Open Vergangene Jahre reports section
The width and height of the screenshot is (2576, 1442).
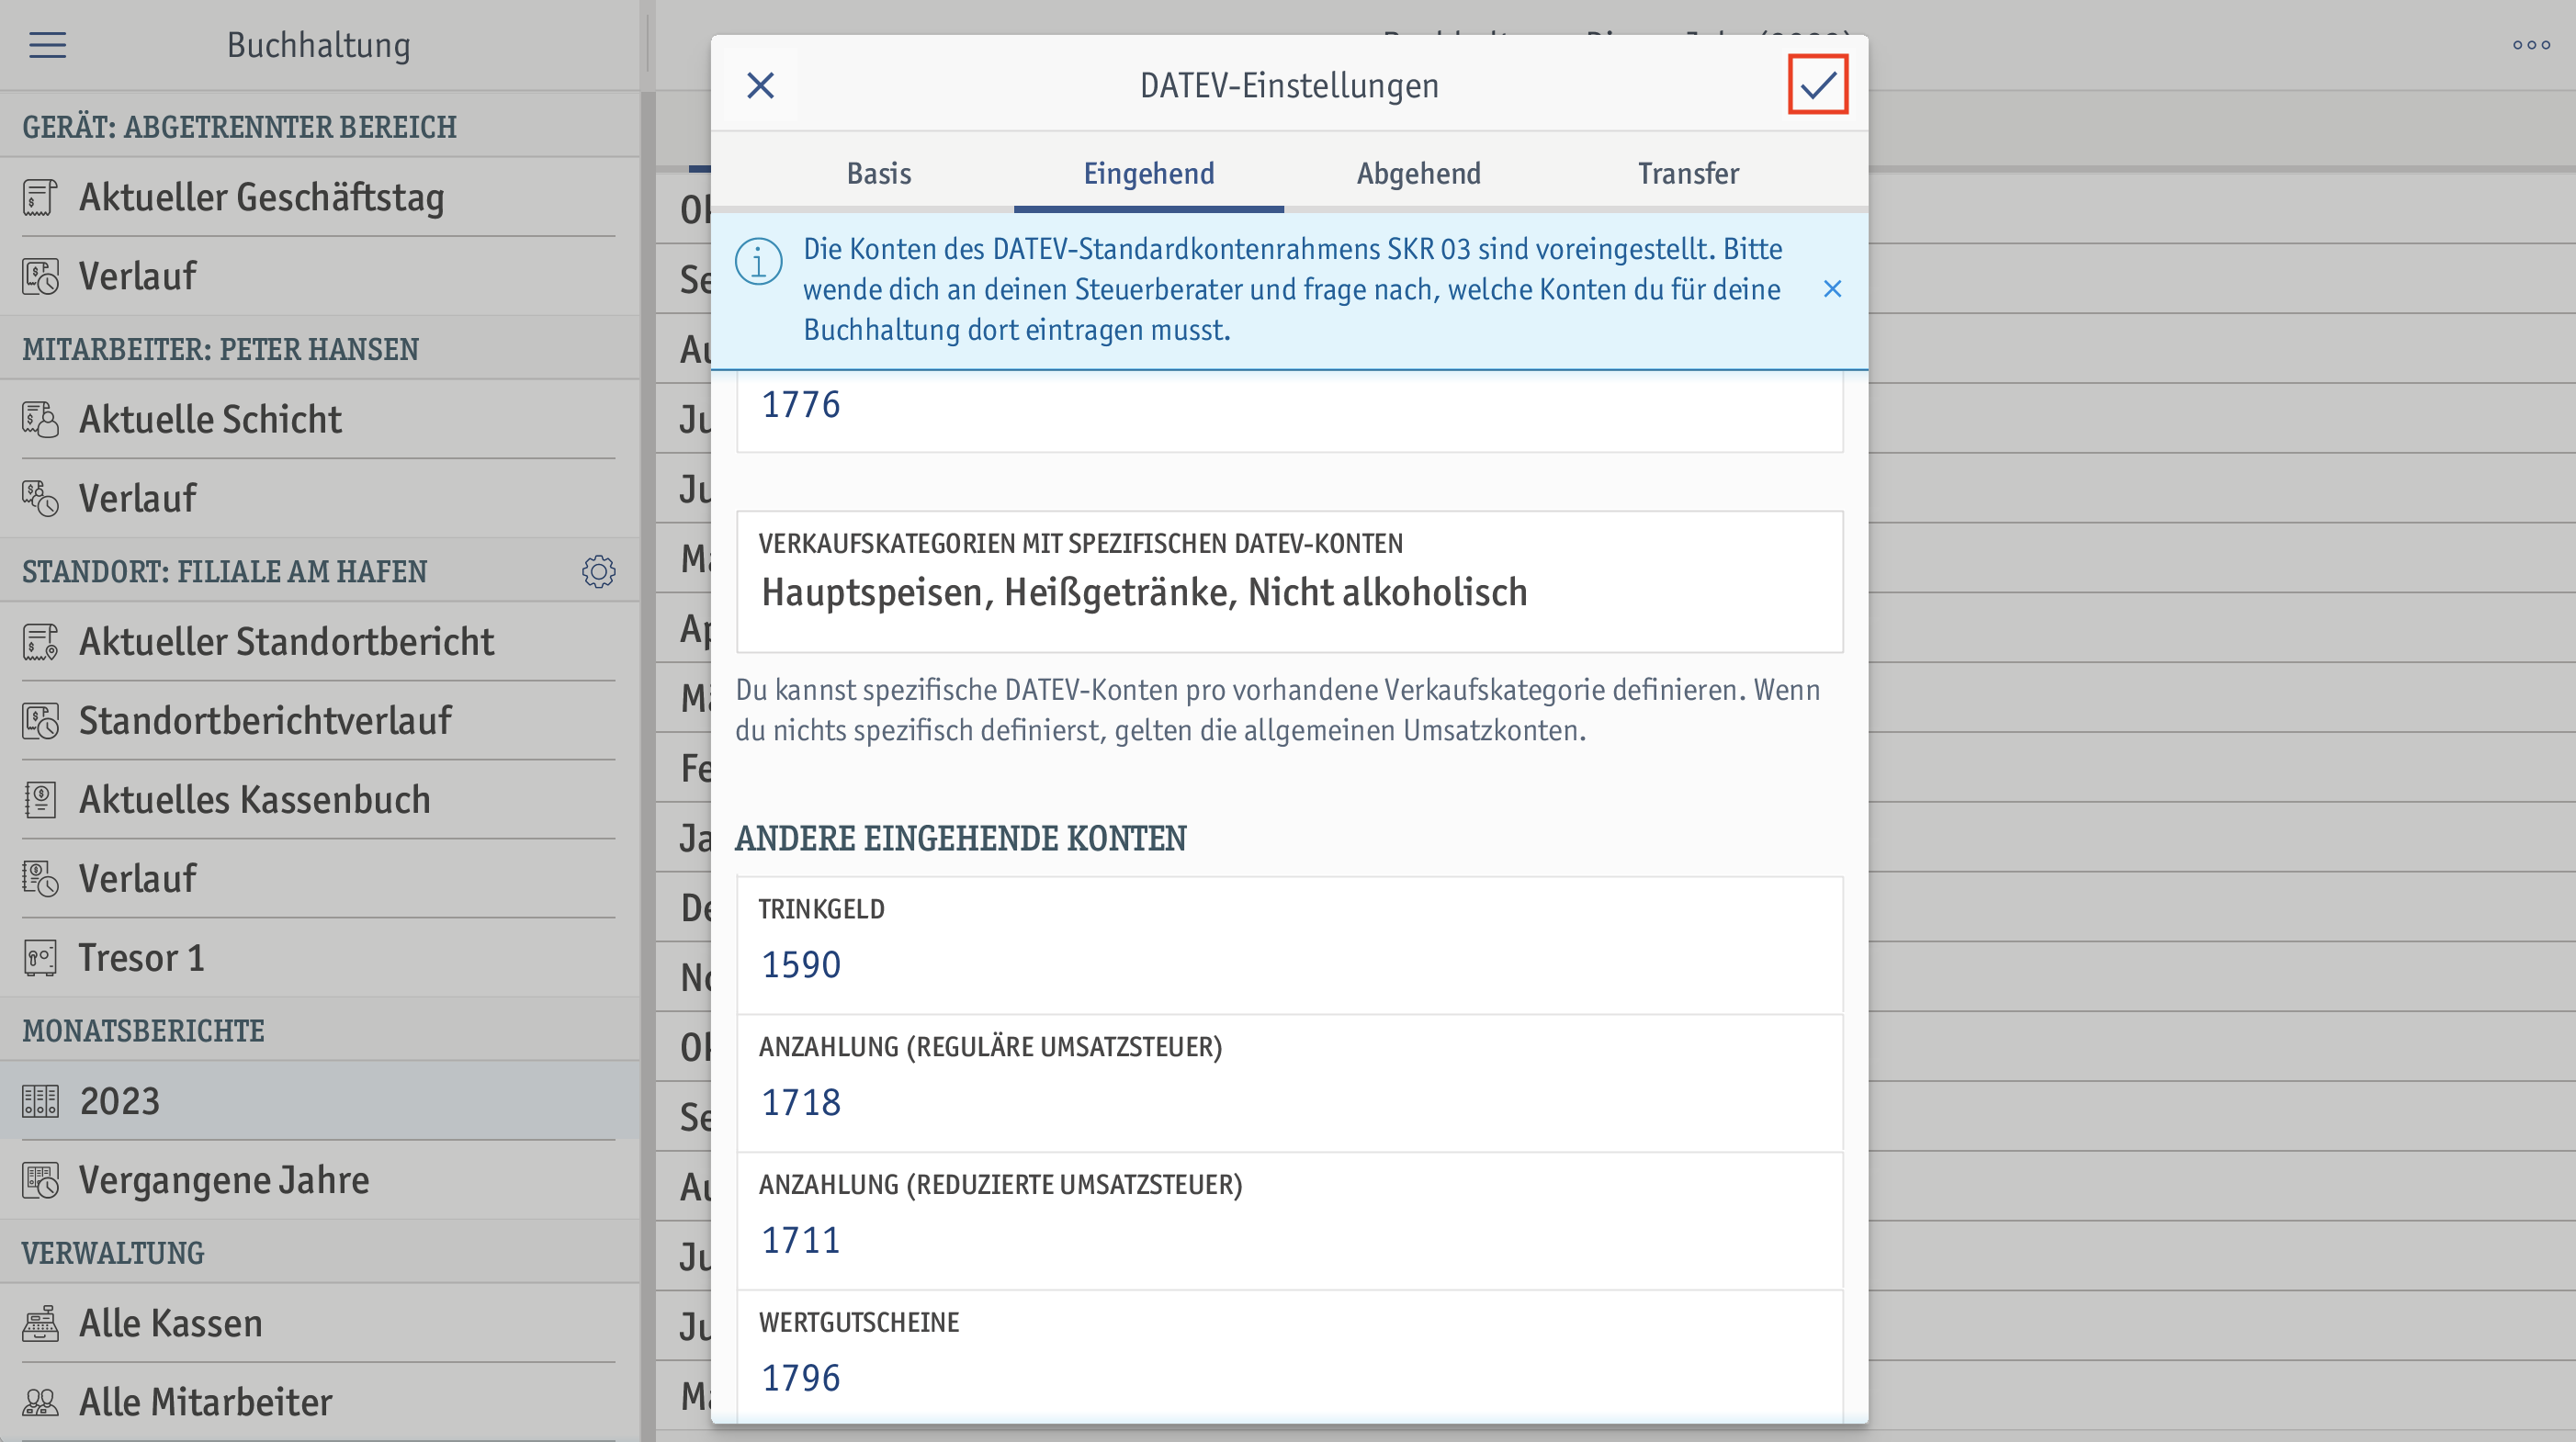point(223,1178)
